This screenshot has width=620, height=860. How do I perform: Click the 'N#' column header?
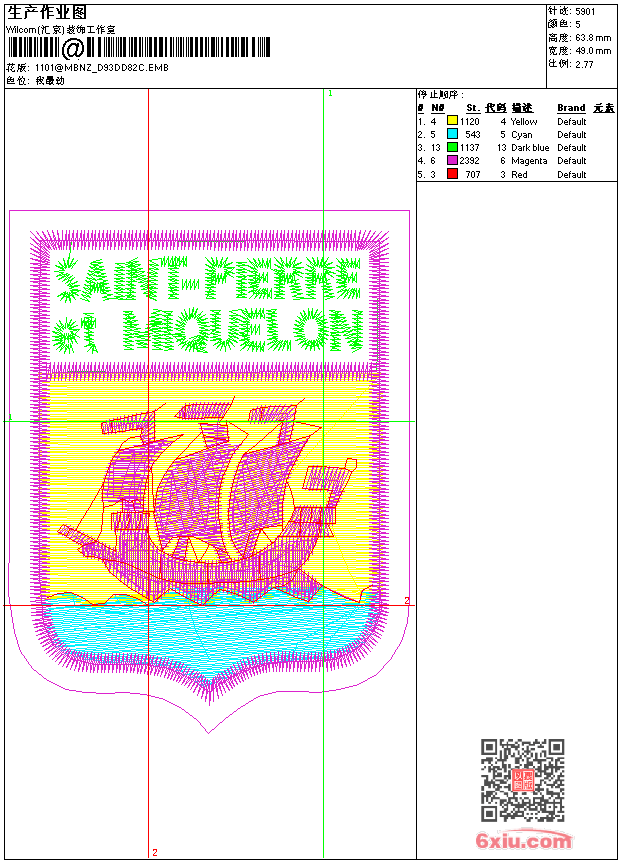(437, 108)
